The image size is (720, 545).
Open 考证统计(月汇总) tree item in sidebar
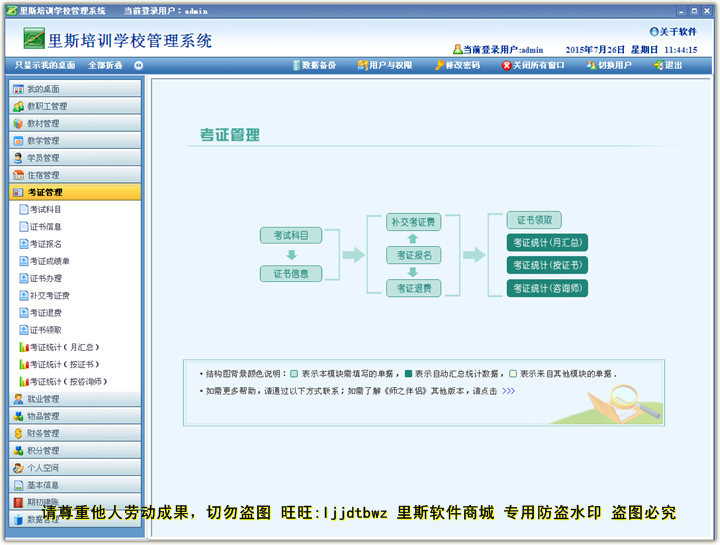click(59, 347)
